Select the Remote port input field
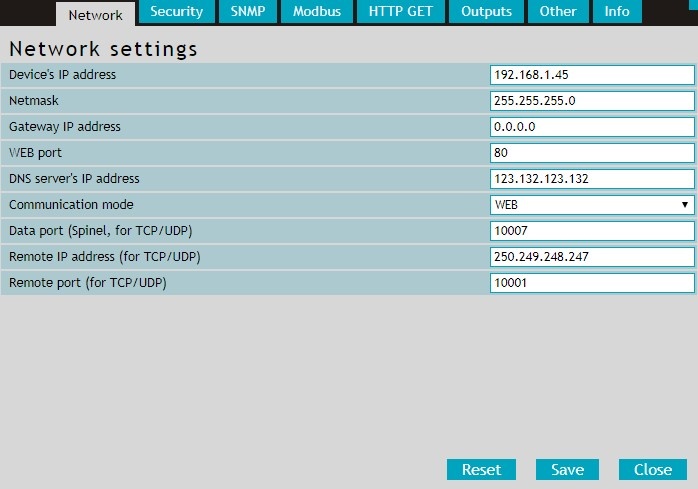Viewport: 698px width, 489px height. [x=592, y=283]
